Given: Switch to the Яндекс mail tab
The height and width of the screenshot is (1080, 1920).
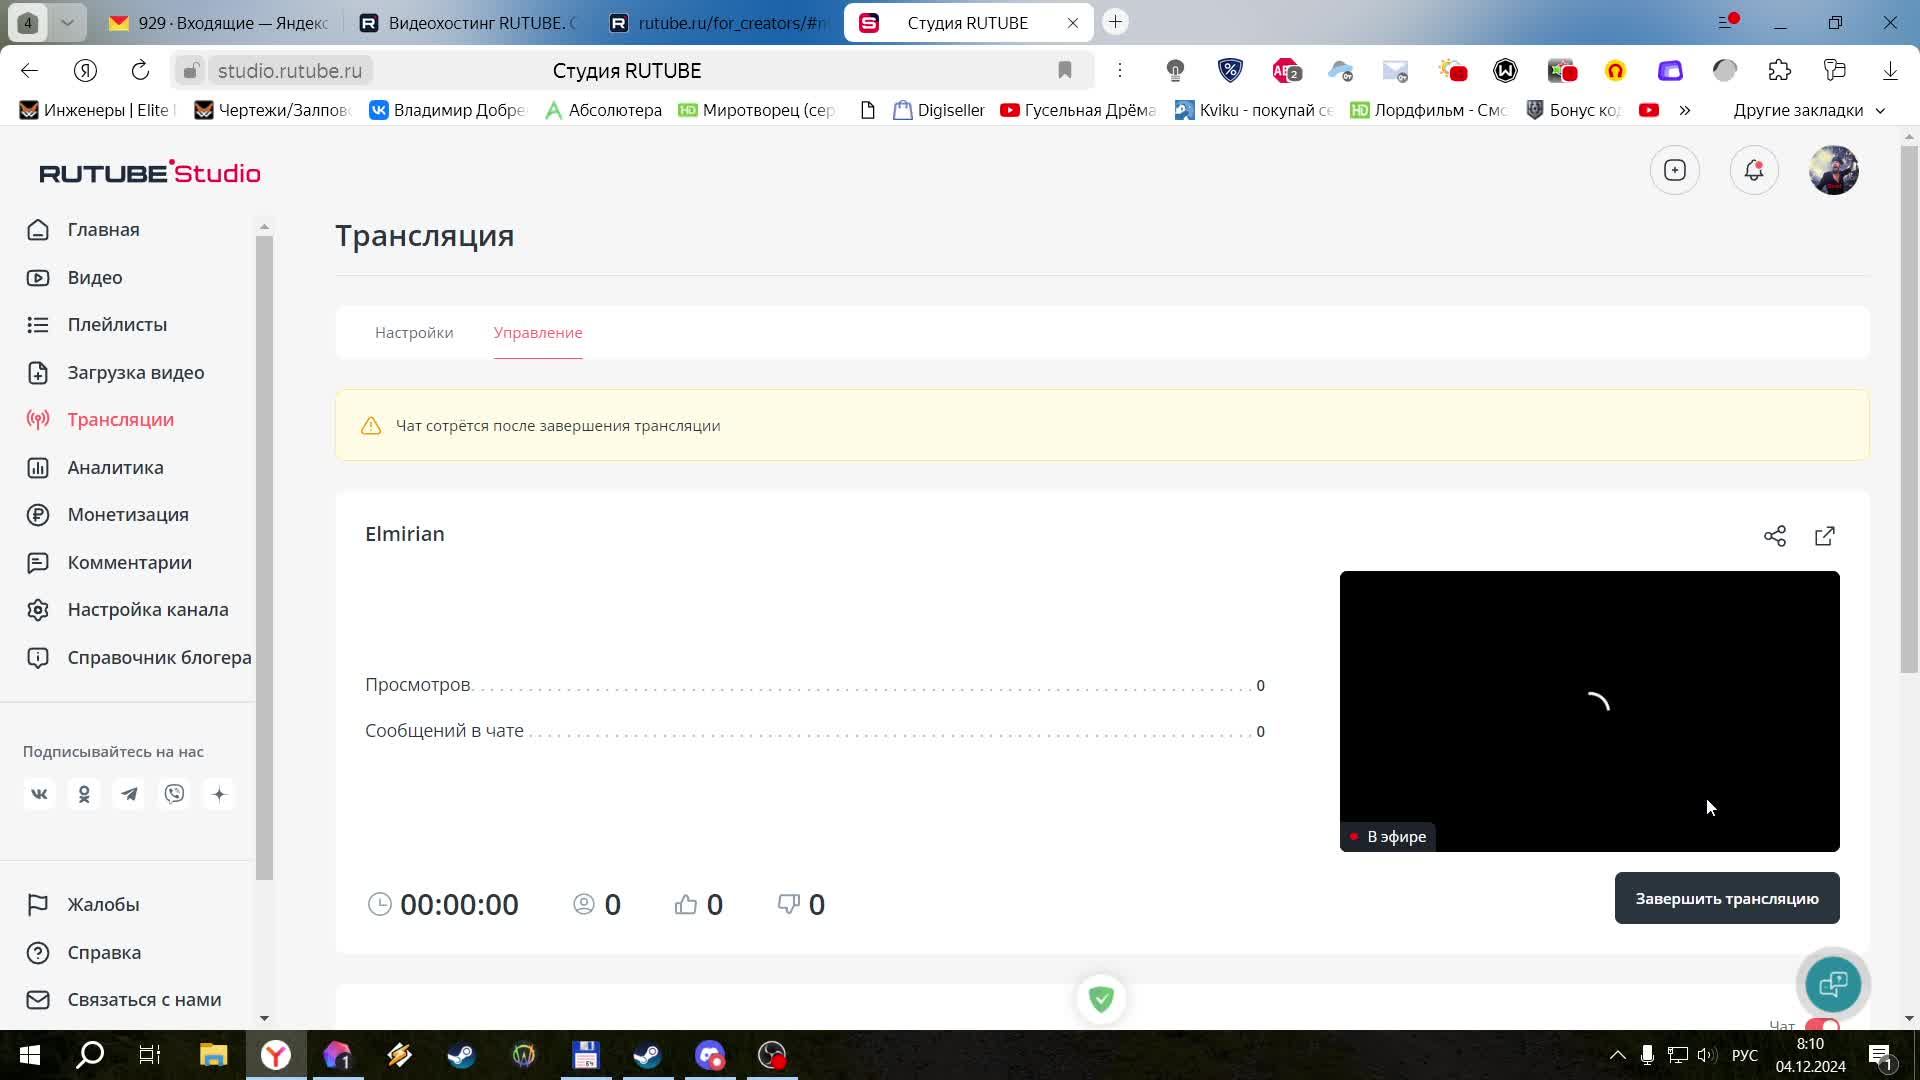Looking at the screenshot, I should [218, 22].
